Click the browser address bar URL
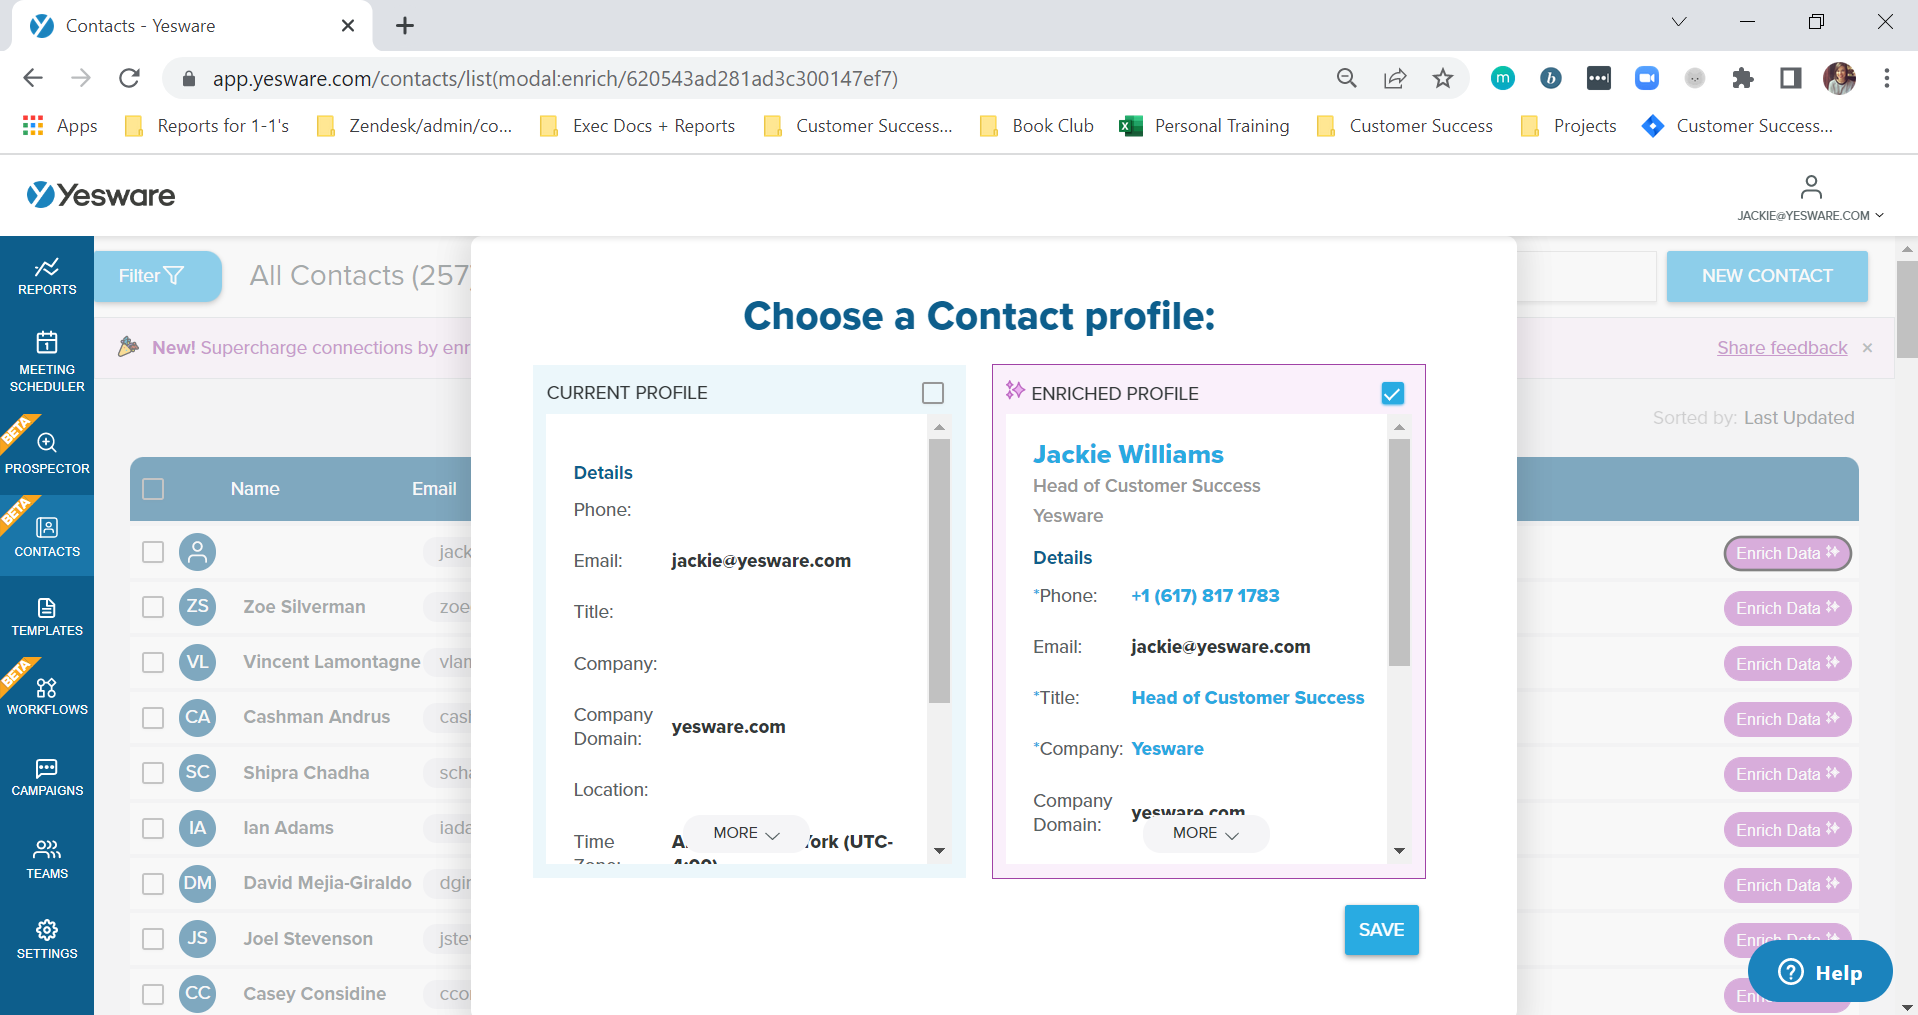This screenshot has height=1015, width=1918. [x=555, y=78]
